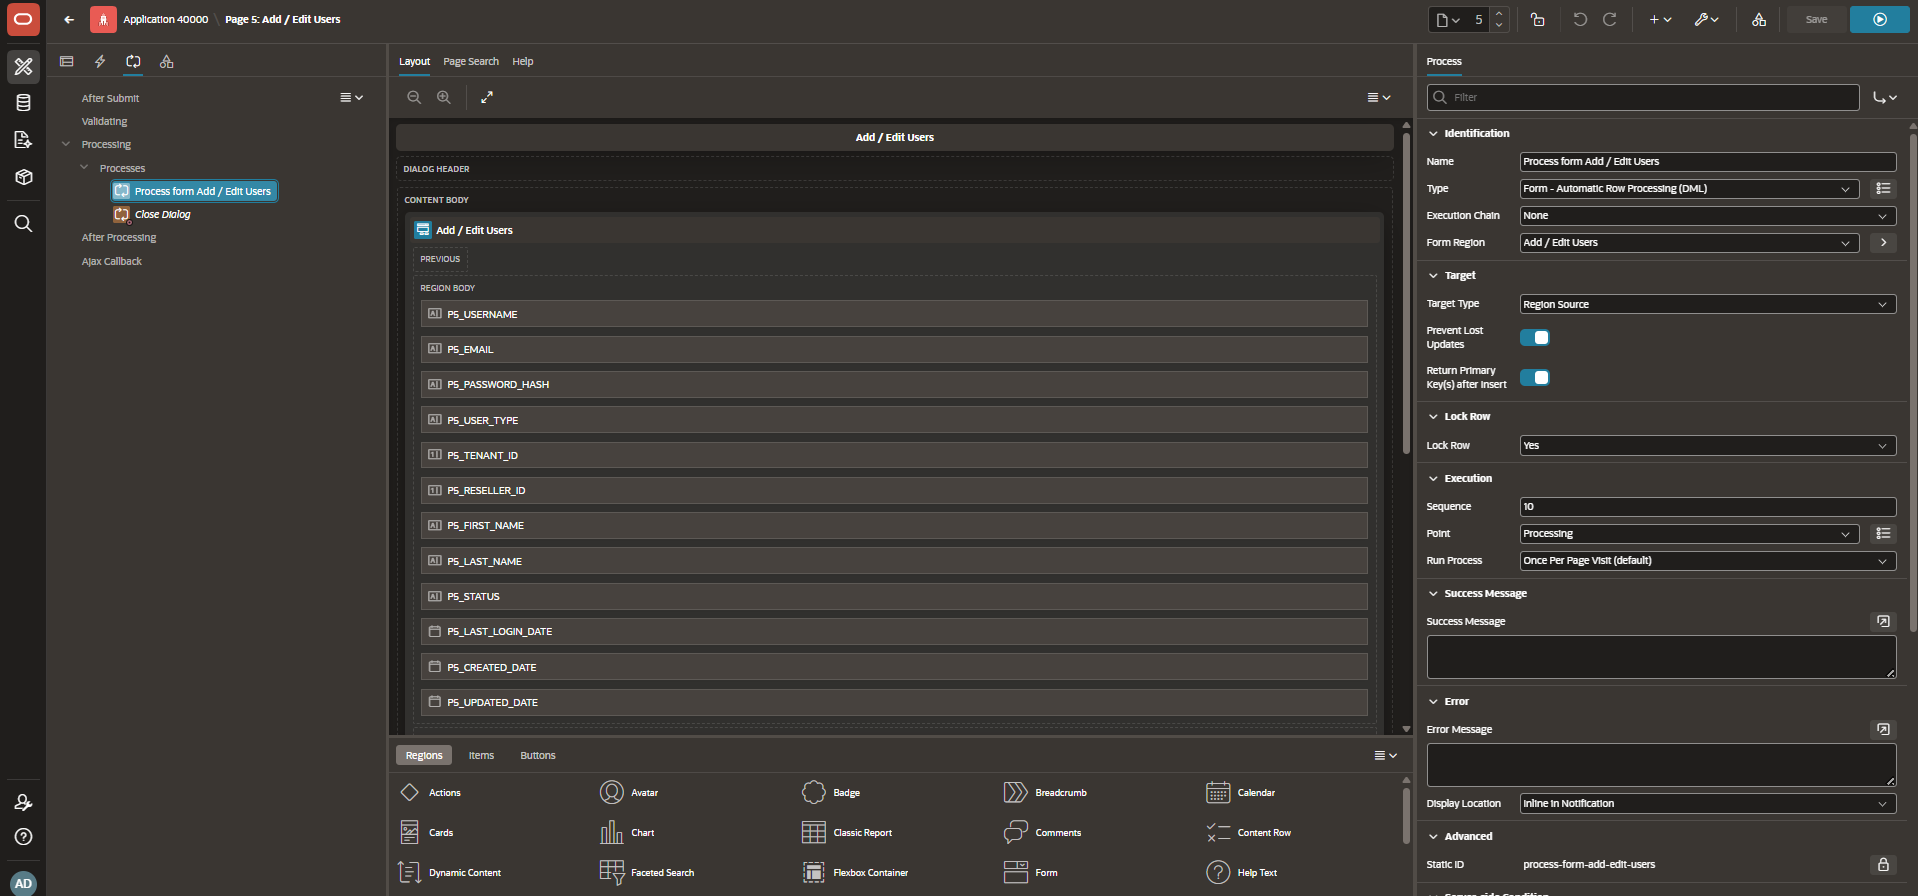Open the Help tab

pos(523,61)
